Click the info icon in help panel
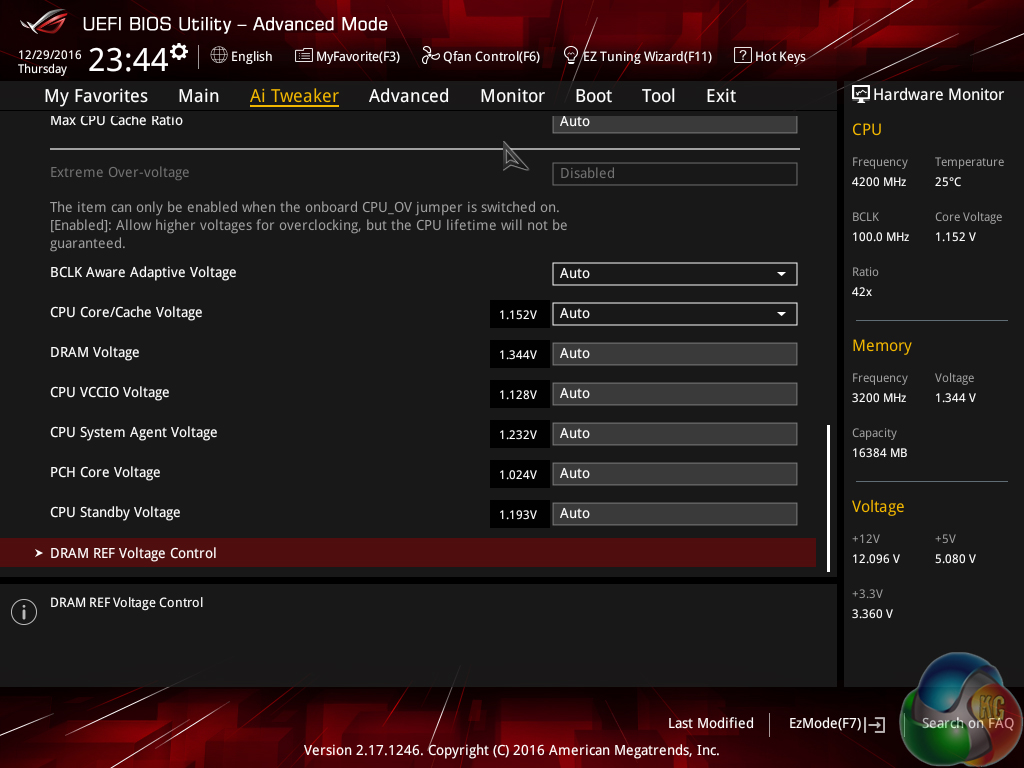This screenshot has height=768, width=1024. pos(24,612)
